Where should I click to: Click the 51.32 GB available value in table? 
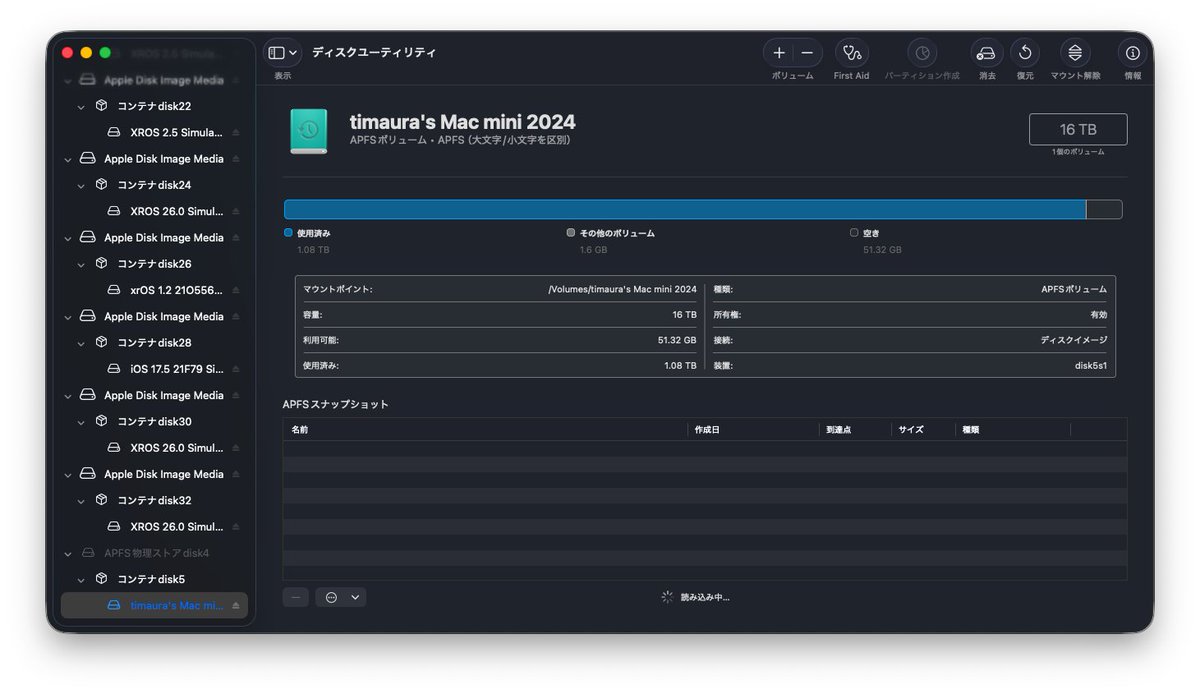click(677, 340)
